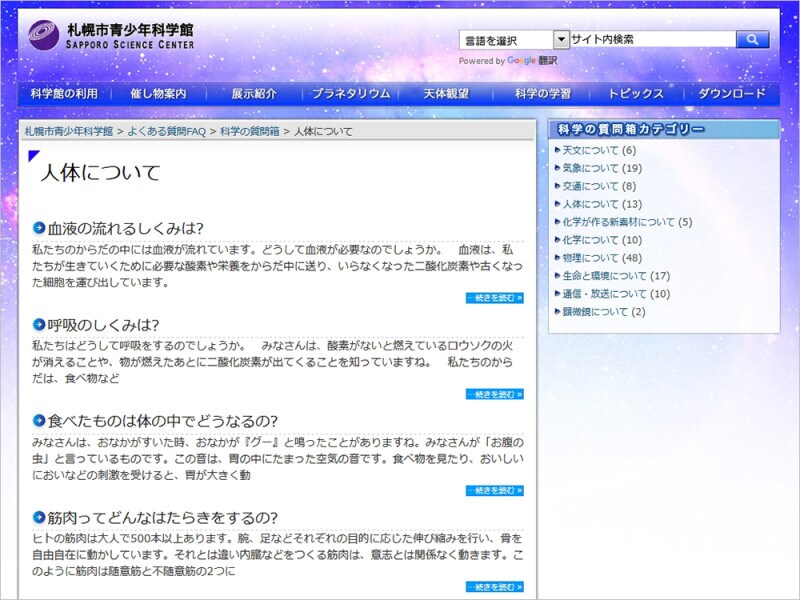Open the ダウンロード menu item
Image resolution: width=800 pixels, height=600 pixels.
coord(732,94)
